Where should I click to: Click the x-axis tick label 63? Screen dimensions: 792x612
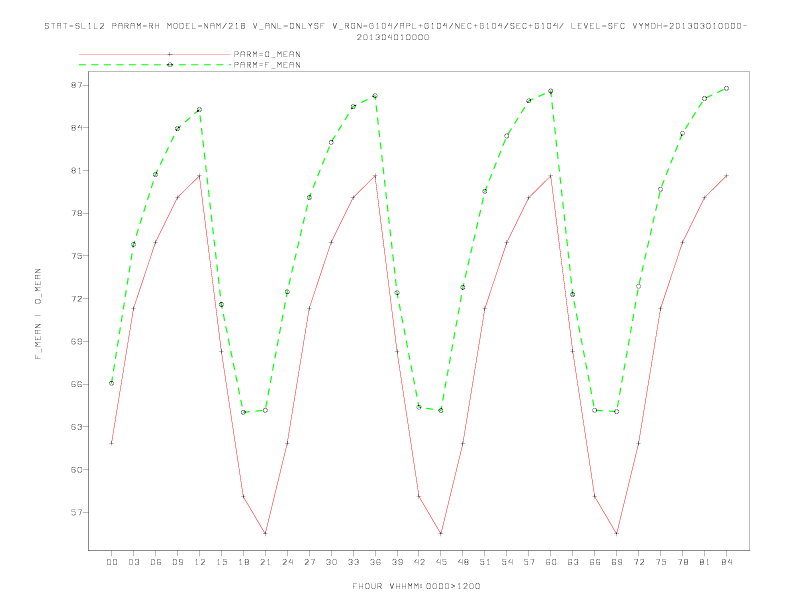(573, 562)
